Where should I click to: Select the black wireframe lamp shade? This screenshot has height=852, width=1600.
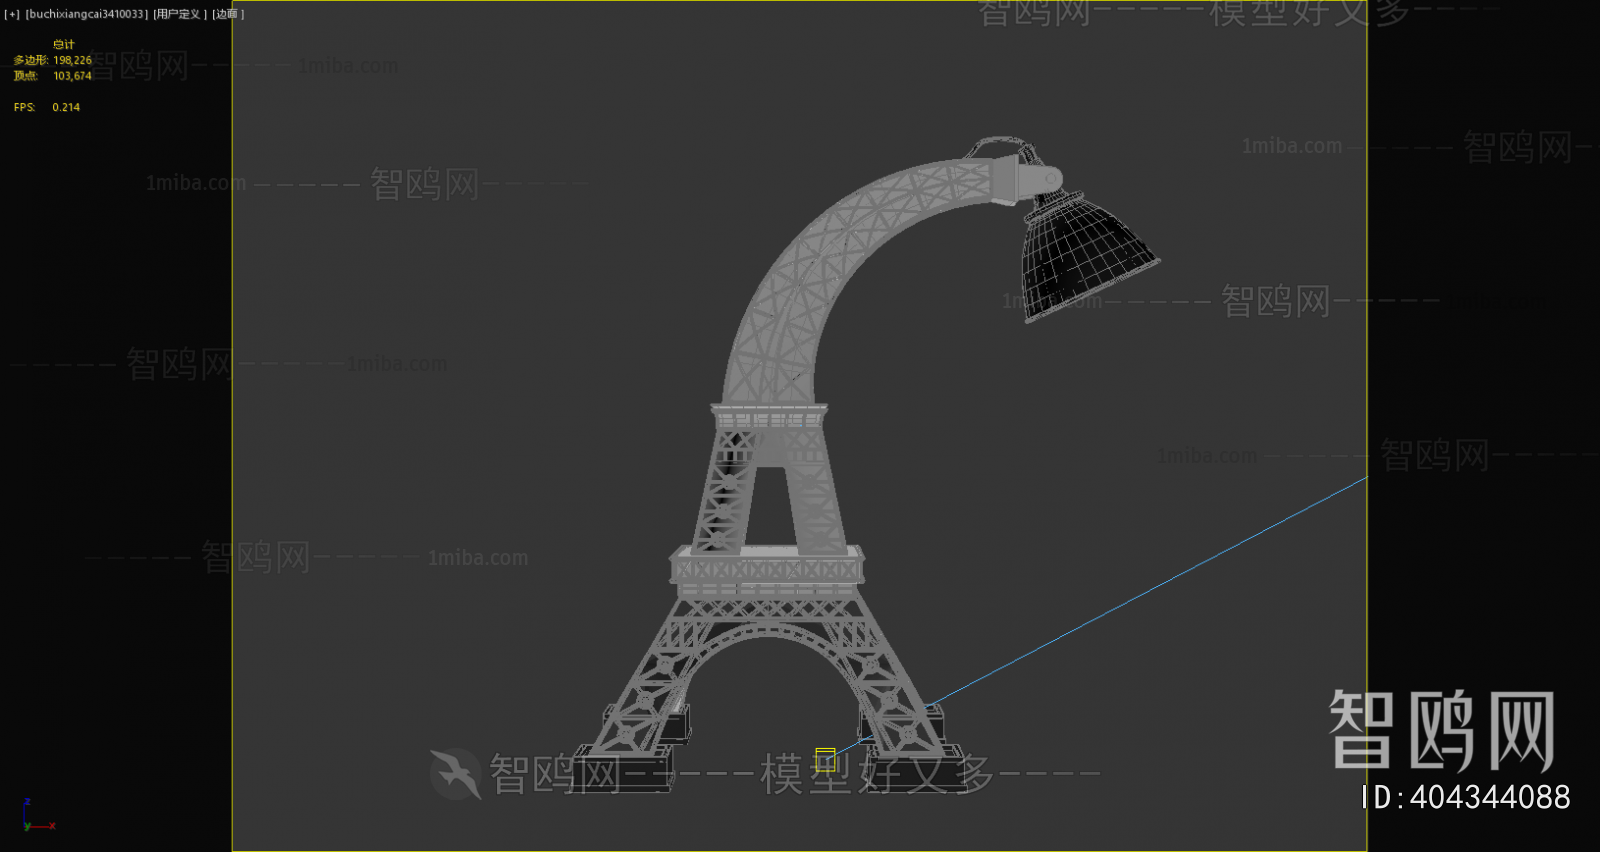(1083, 256)
